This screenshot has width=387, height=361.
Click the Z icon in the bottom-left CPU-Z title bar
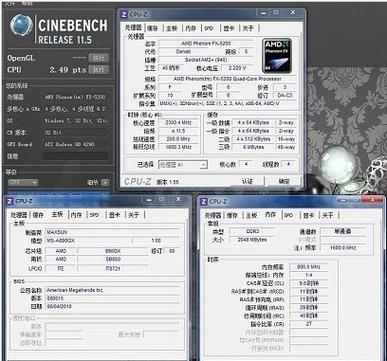point(10,201)
